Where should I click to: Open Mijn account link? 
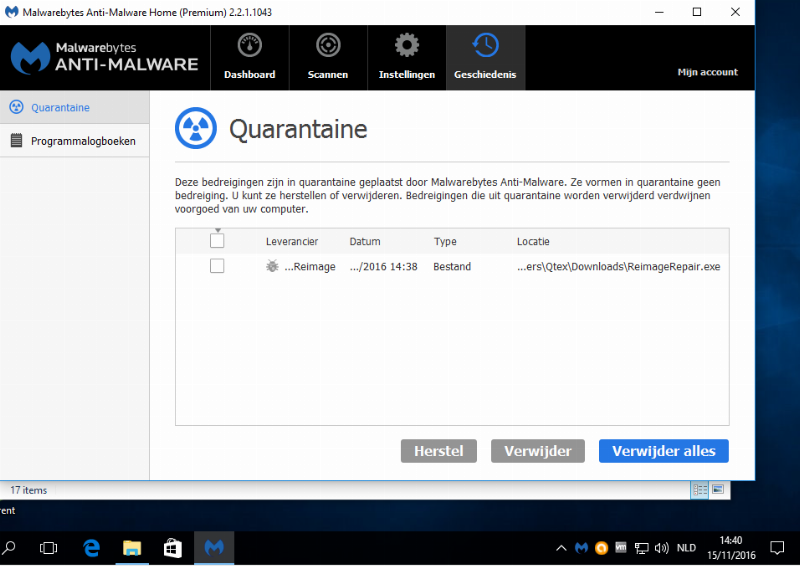(707, 72)
